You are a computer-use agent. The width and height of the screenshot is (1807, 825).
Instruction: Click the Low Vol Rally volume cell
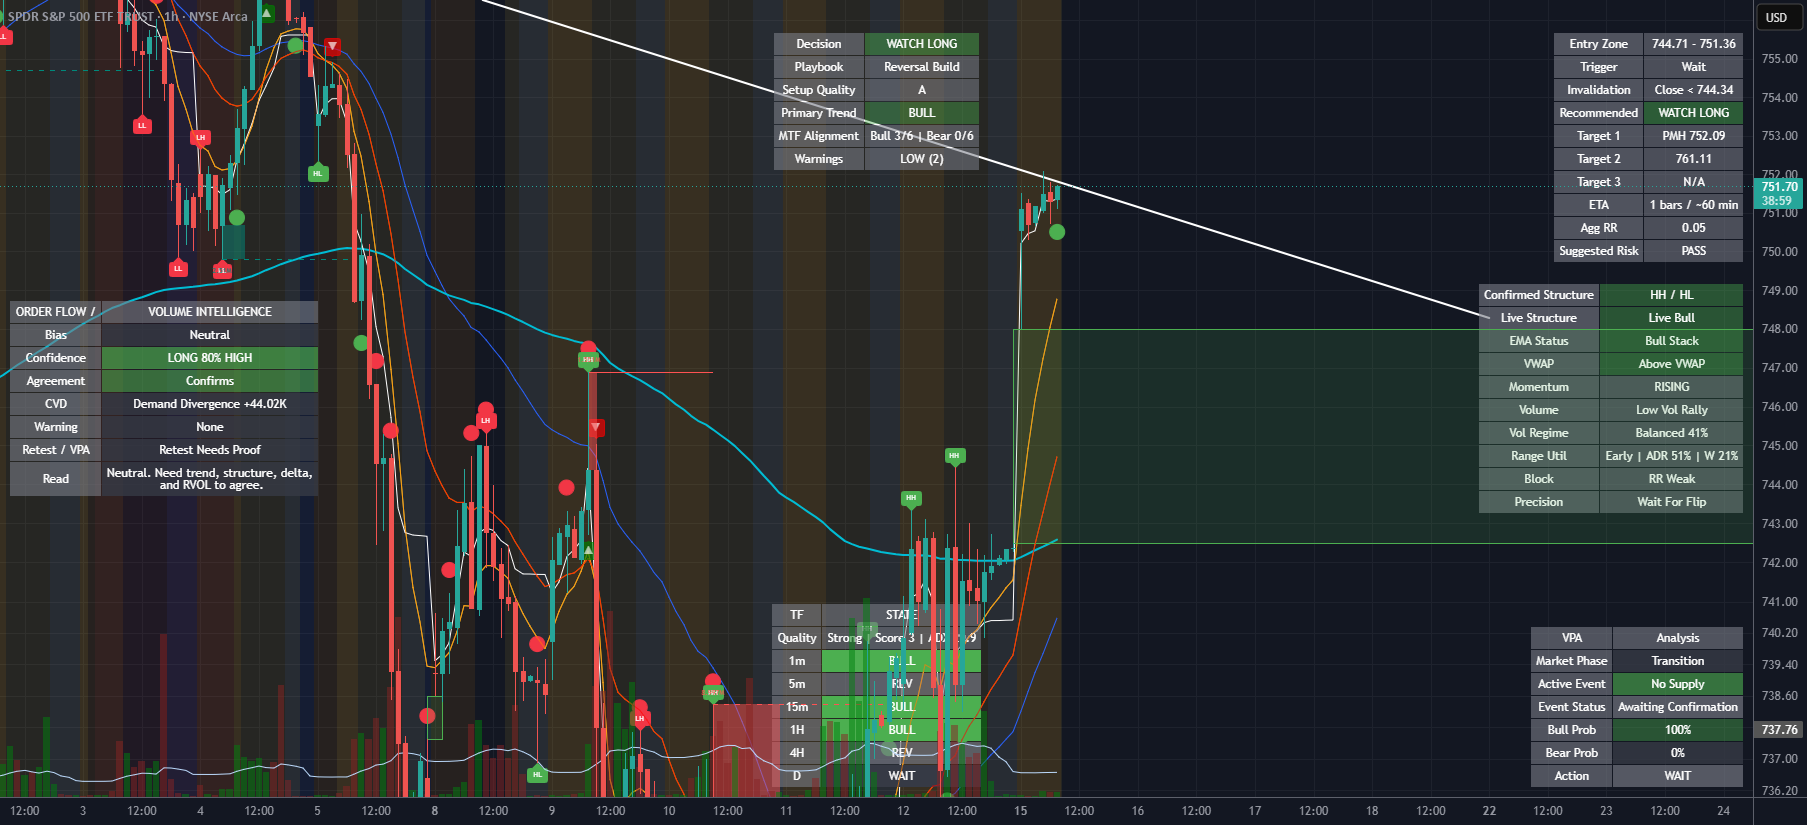(x=1671, y=410)
